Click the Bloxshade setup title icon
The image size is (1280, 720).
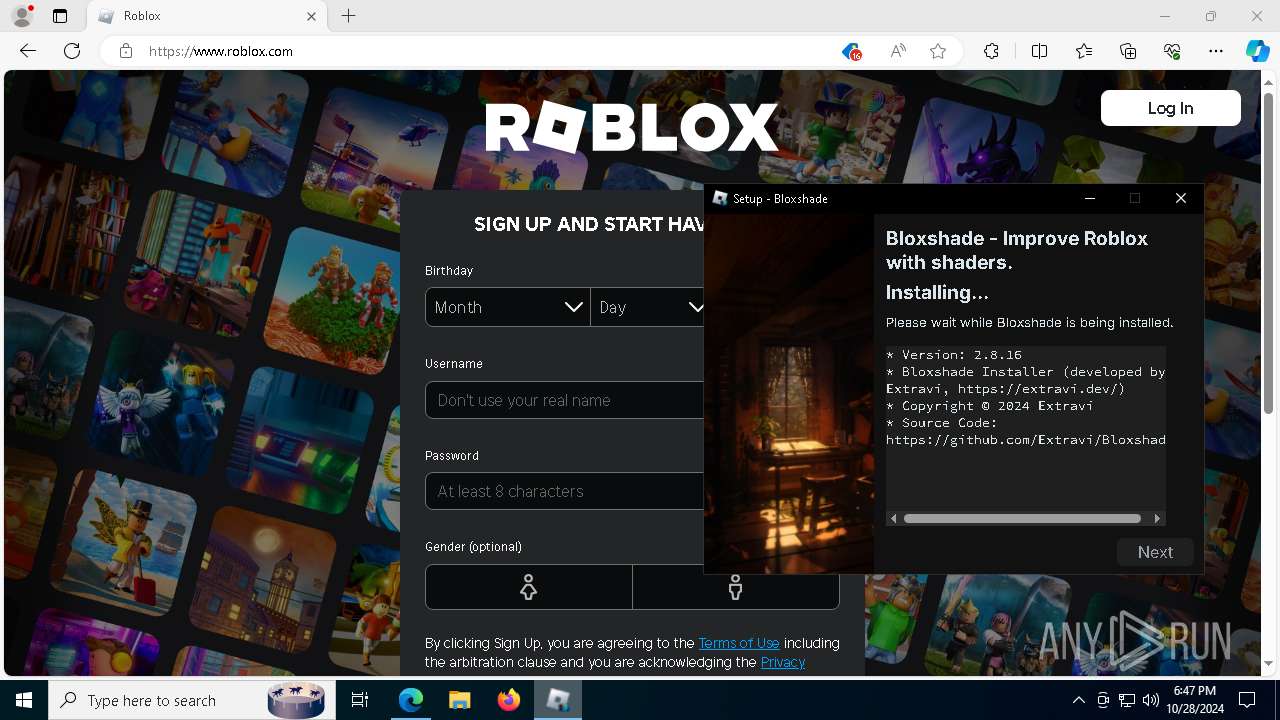point(720,198)
